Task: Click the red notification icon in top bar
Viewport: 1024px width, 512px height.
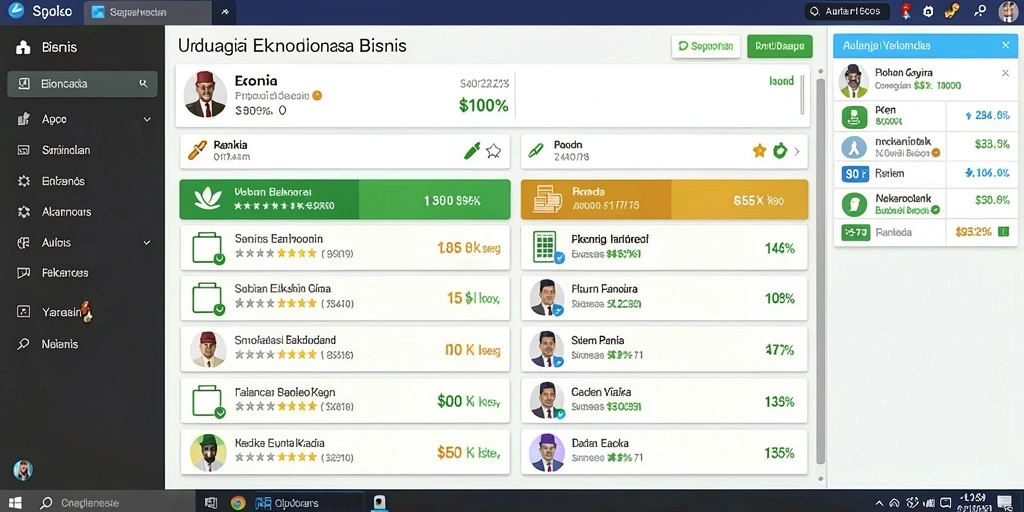Action: pos(906,11)
